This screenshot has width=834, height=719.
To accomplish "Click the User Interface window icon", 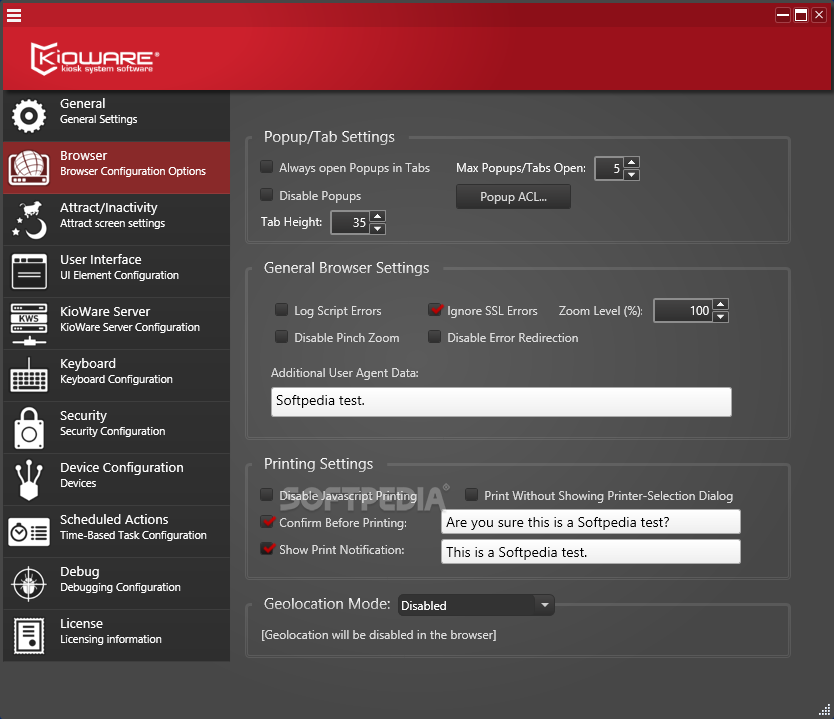I will pos(29,272).
